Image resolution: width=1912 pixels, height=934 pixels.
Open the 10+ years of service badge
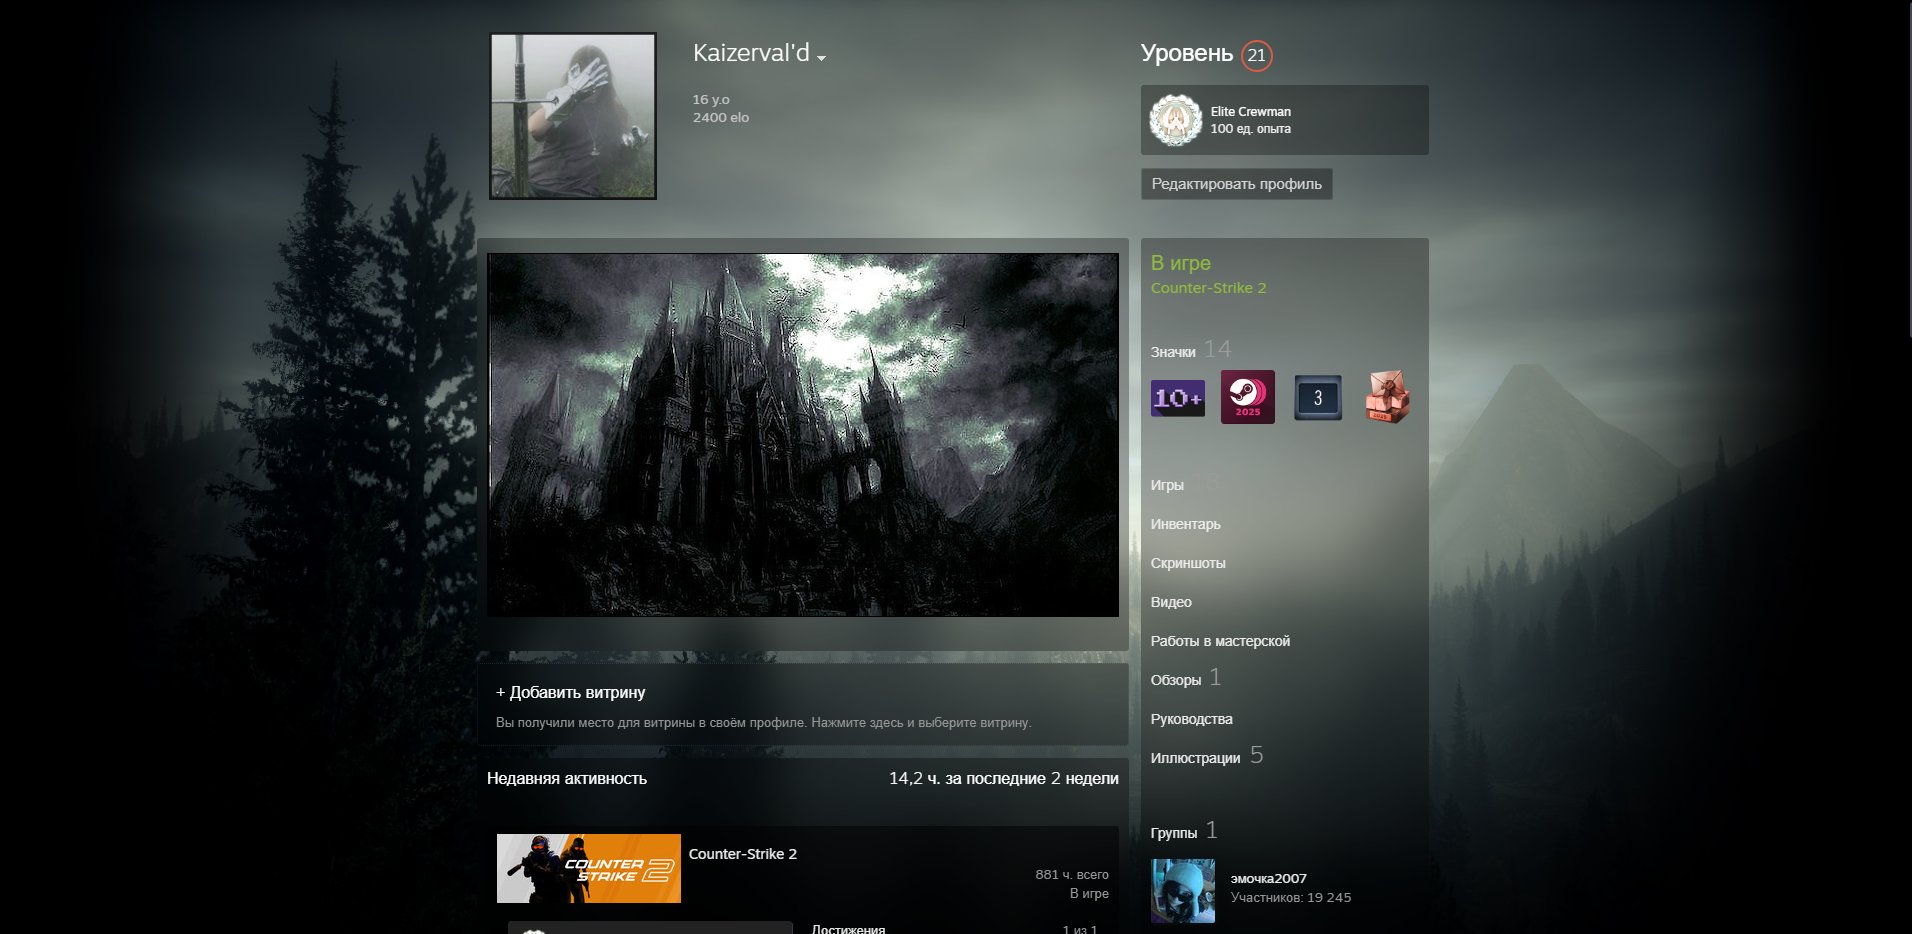1177,398
